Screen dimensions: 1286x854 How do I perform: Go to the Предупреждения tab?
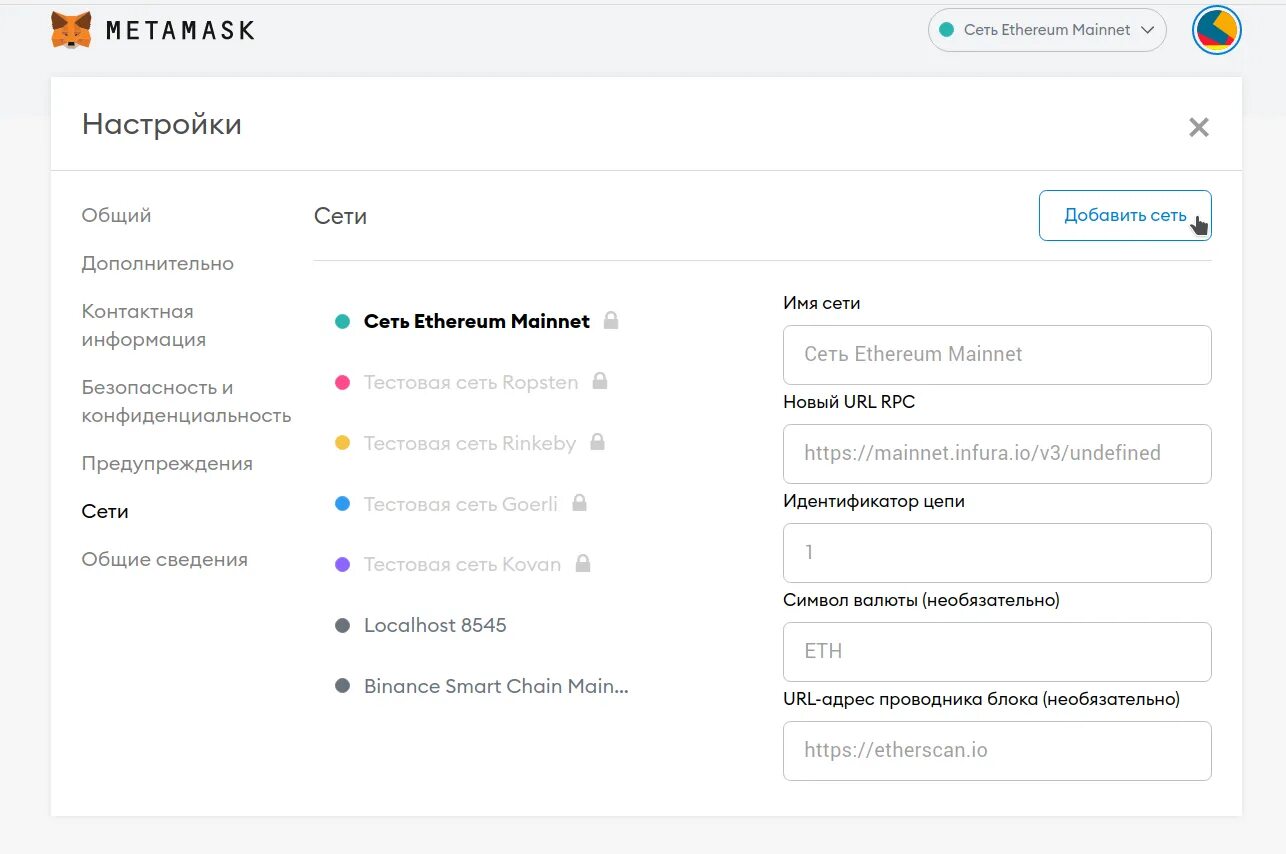tap(166, 463)
